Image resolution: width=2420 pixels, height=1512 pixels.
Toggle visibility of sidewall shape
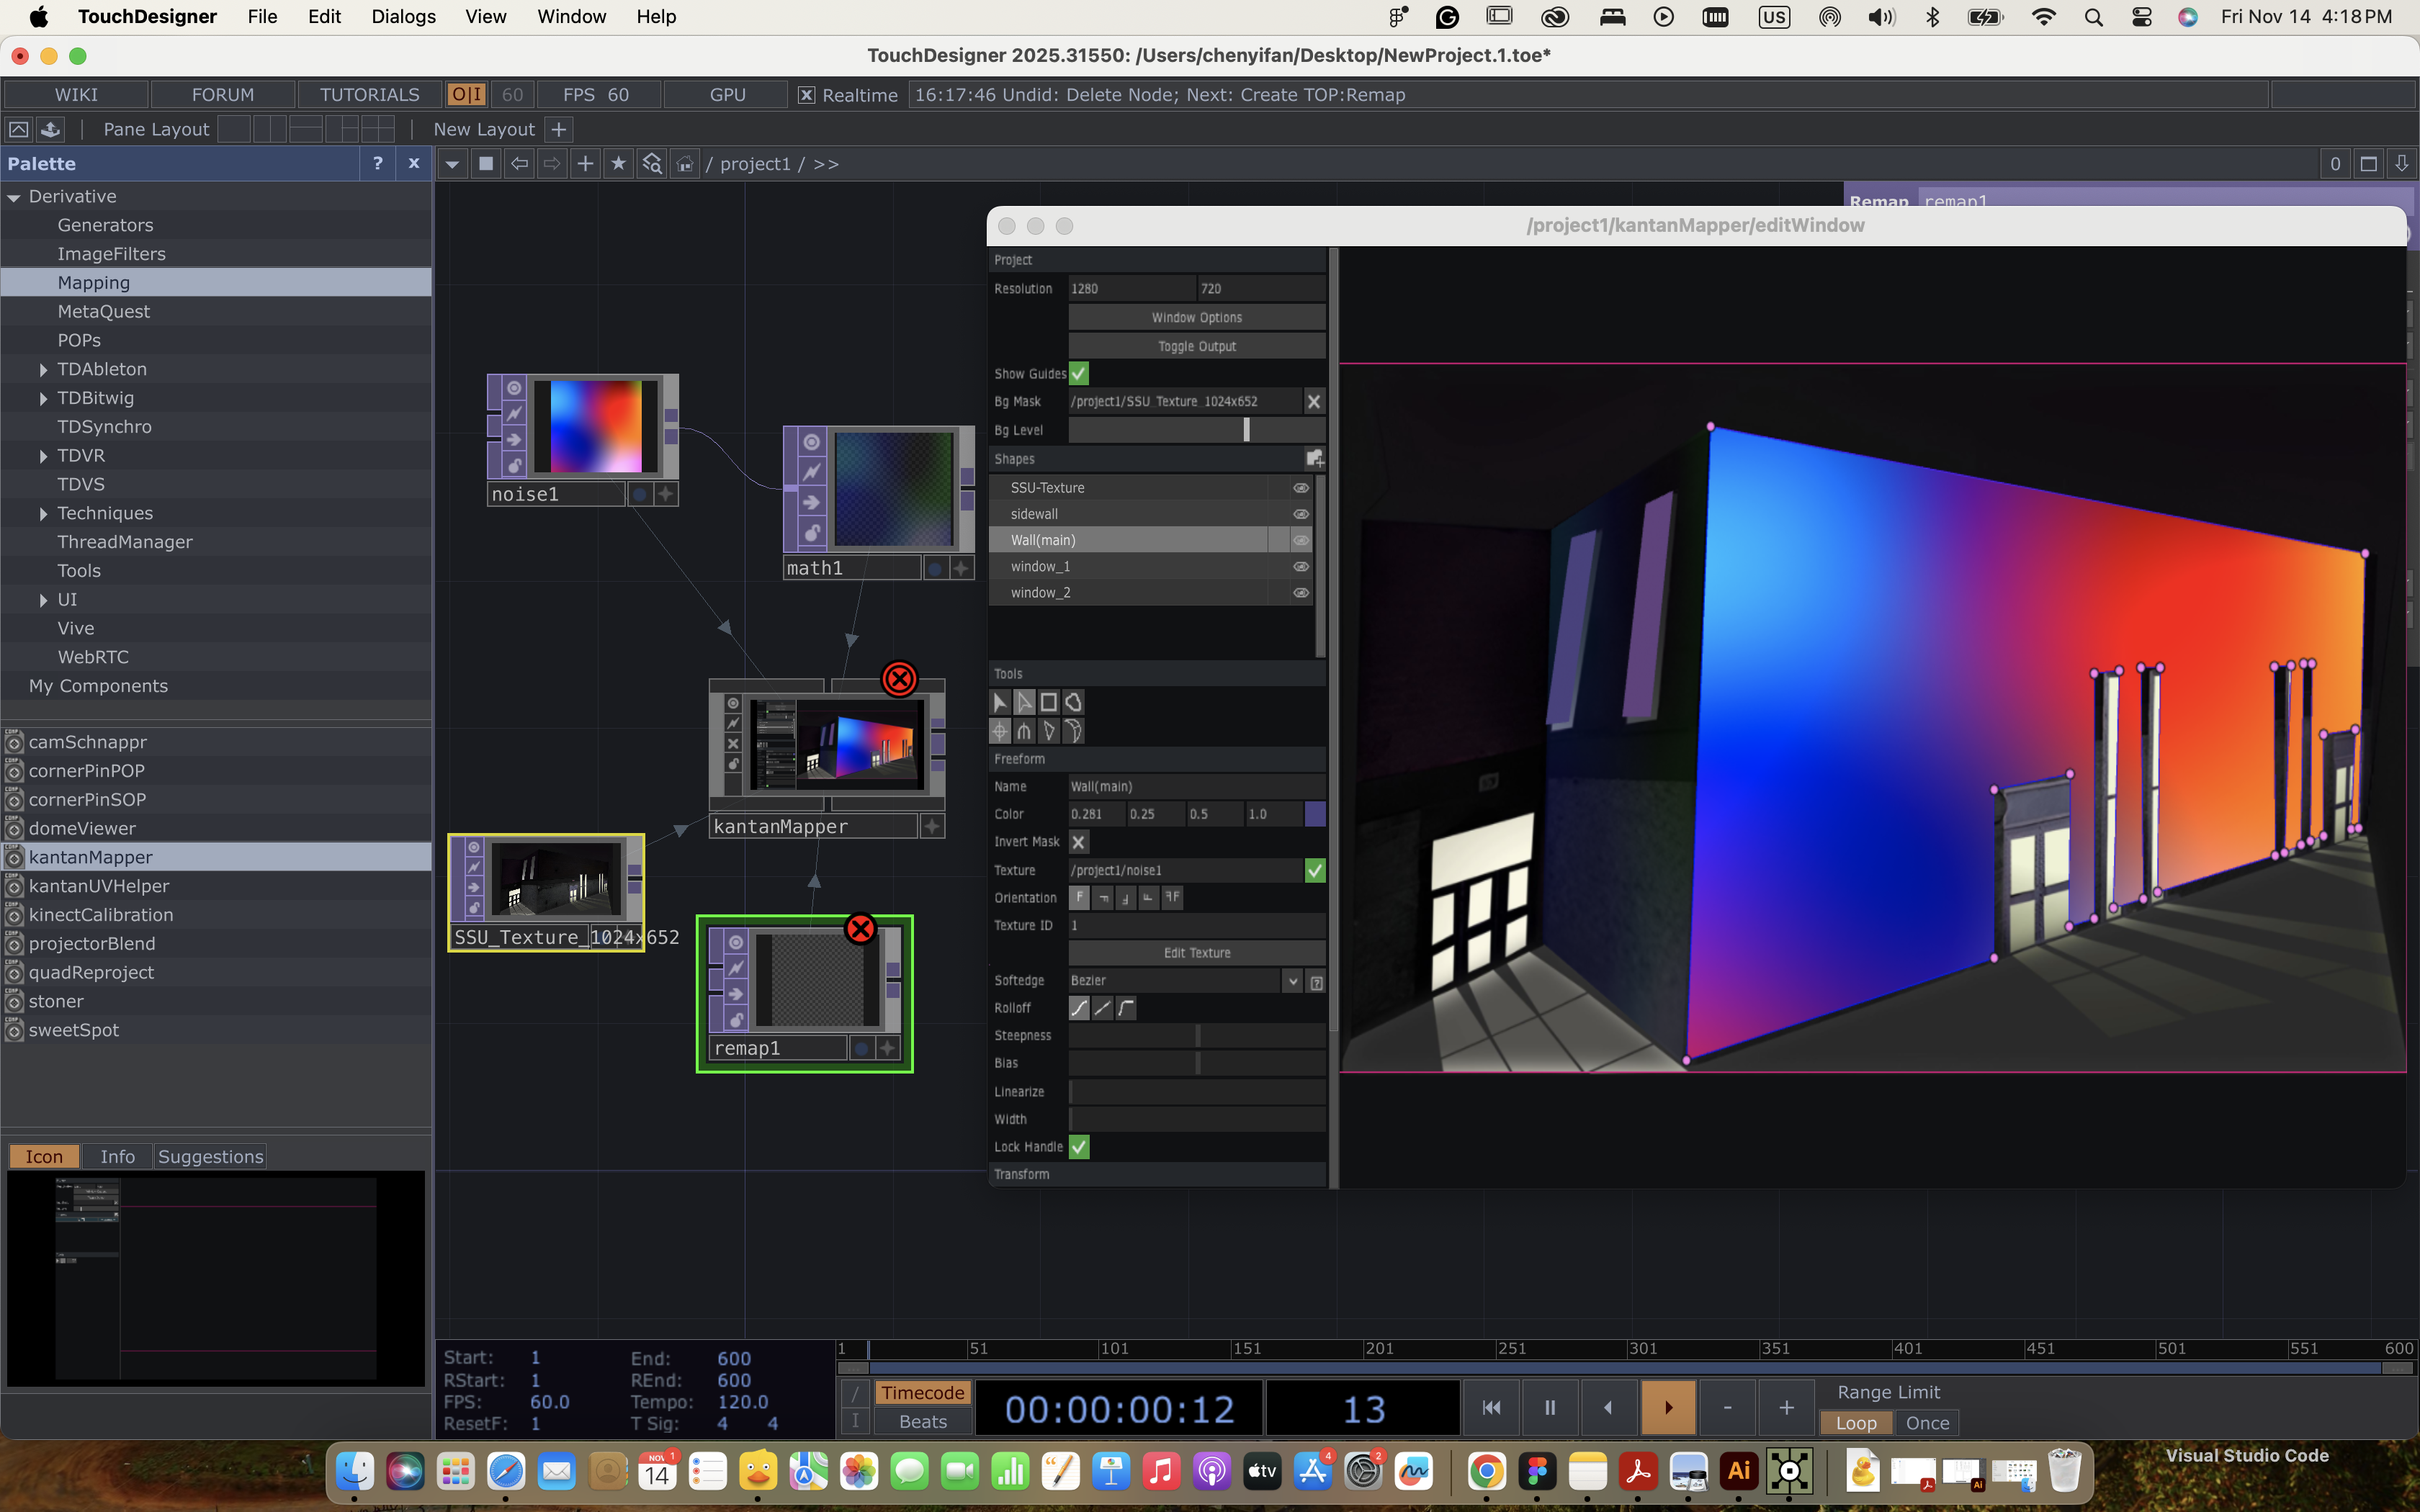click(x=1300, y=514)
